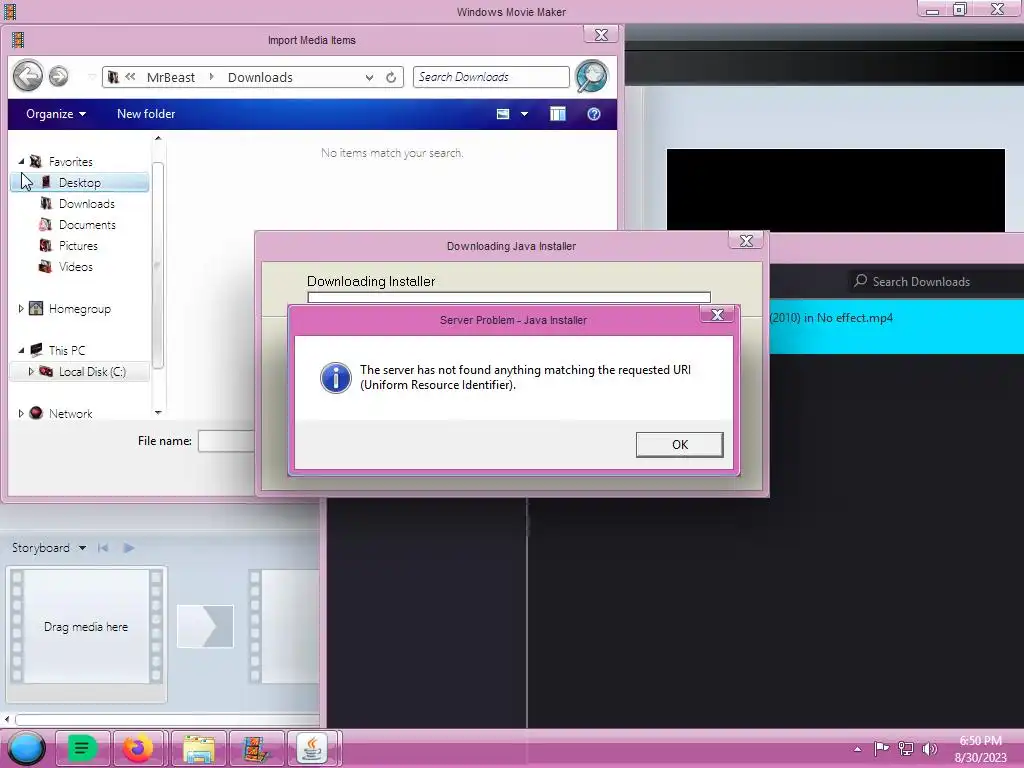1024x768 pixels.
Task: Open the view options dropdown arrow
Action: 524,114
